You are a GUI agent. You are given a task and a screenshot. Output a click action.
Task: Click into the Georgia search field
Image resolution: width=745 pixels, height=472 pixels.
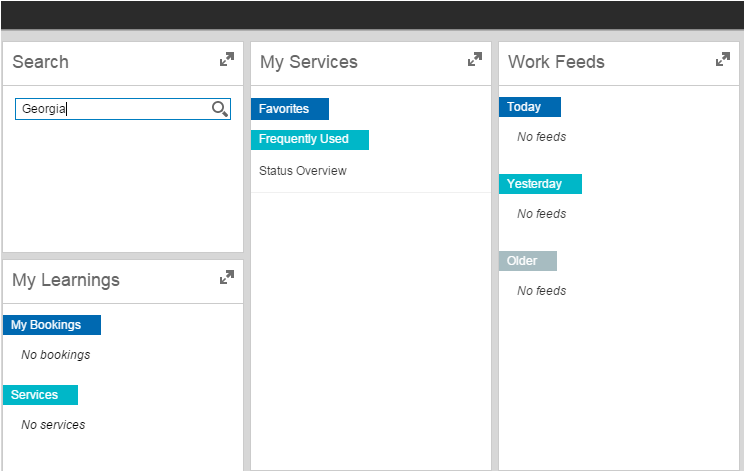[123, 109]
